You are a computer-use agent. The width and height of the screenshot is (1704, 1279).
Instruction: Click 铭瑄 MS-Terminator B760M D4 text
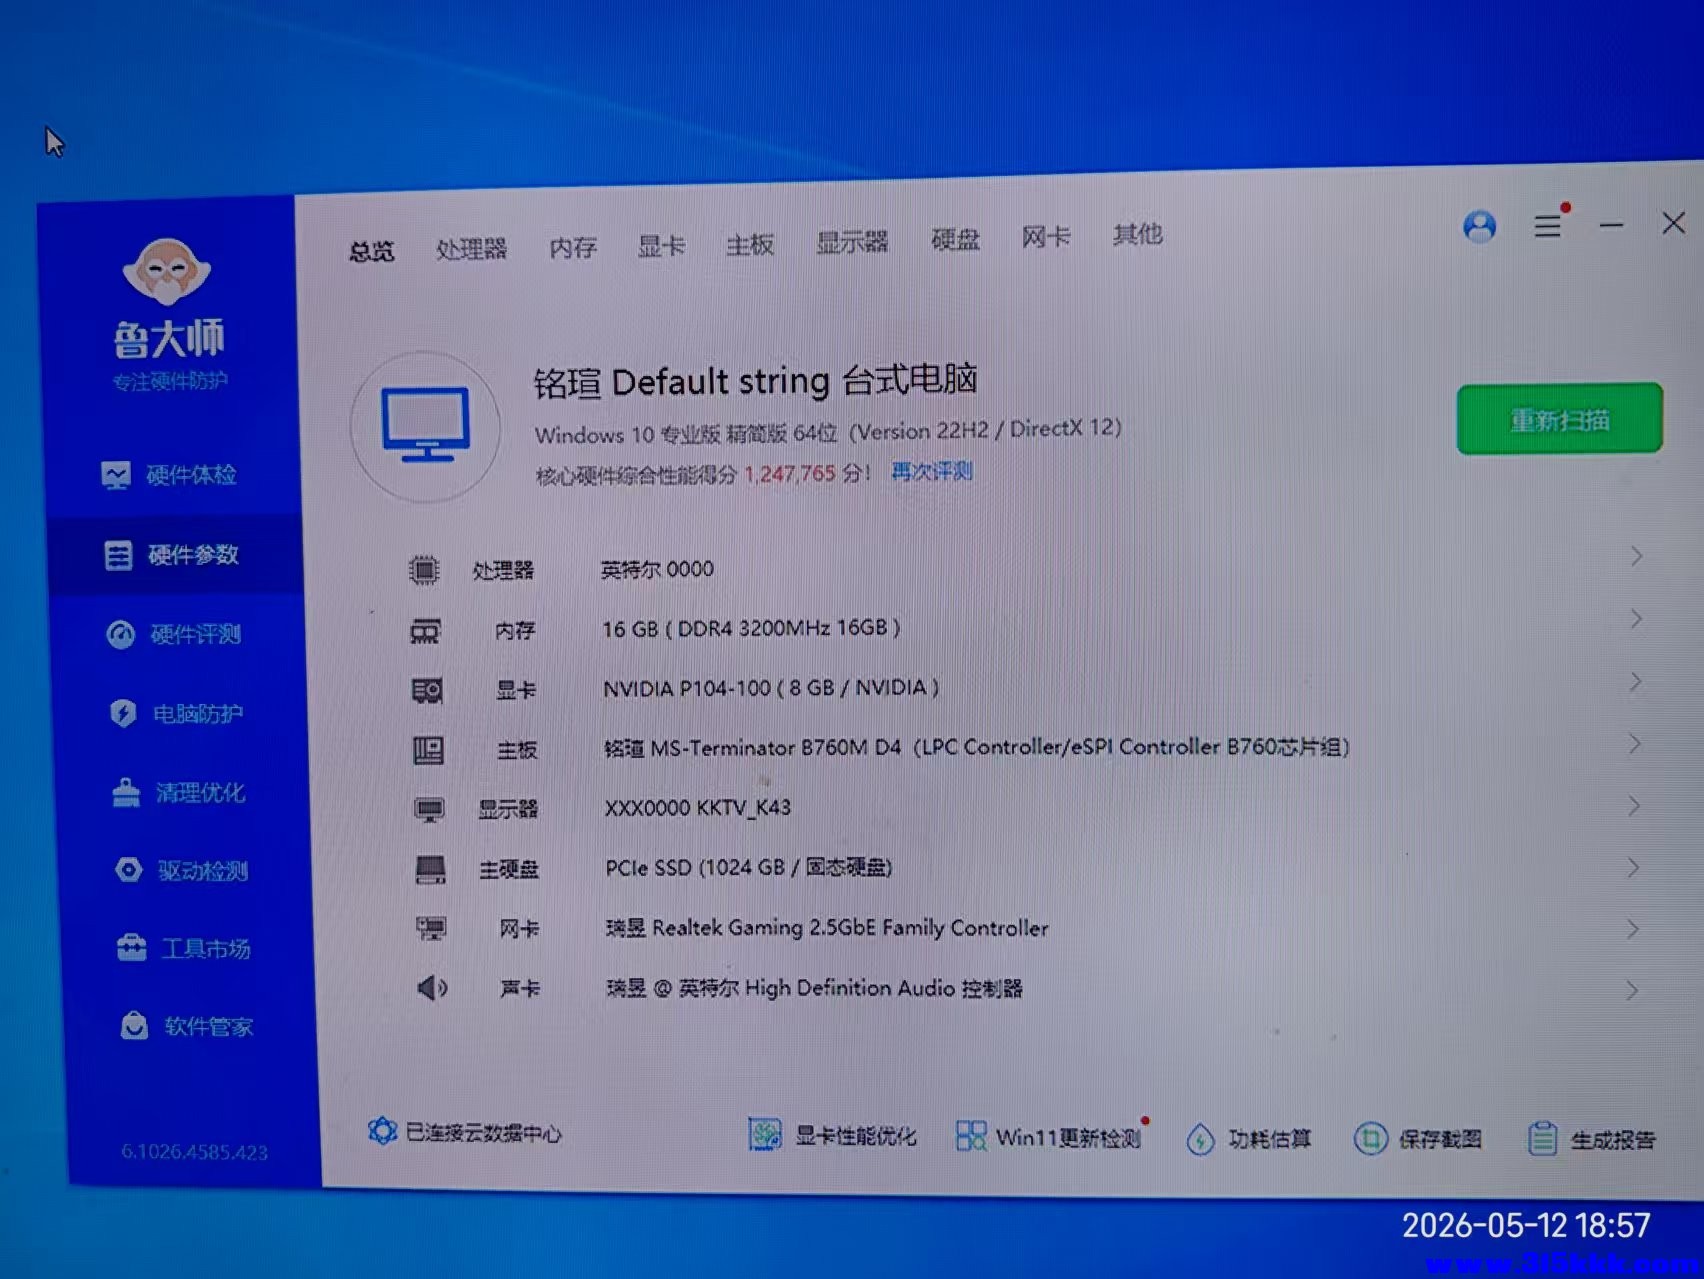[x=752, y=748]
